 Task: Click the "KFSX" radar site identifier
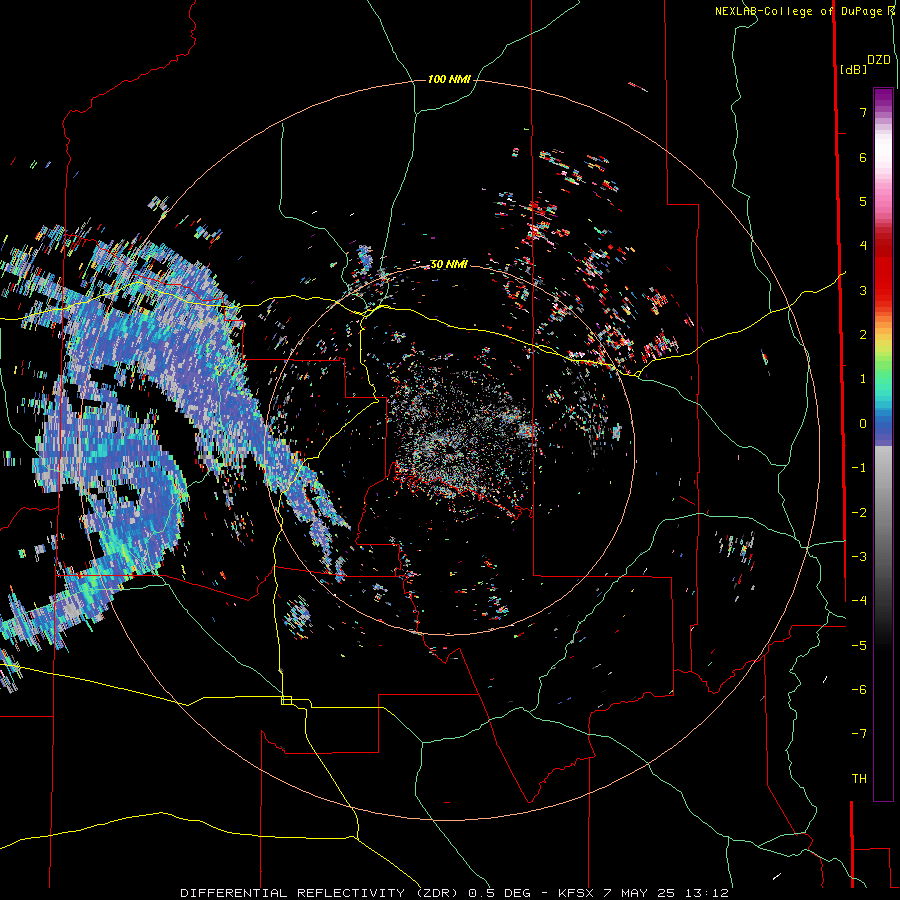click(x=575, y=893)
